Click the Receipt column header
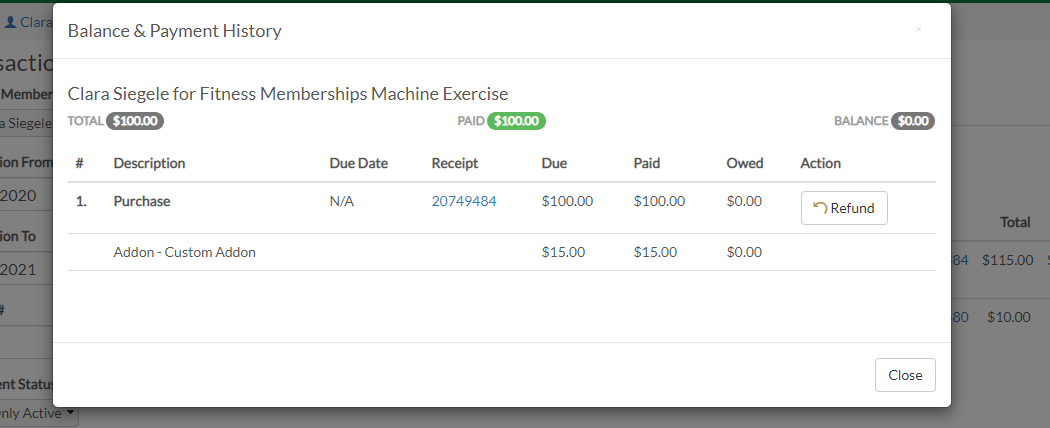Screen dimensions: 1050x428 [455, 163]
